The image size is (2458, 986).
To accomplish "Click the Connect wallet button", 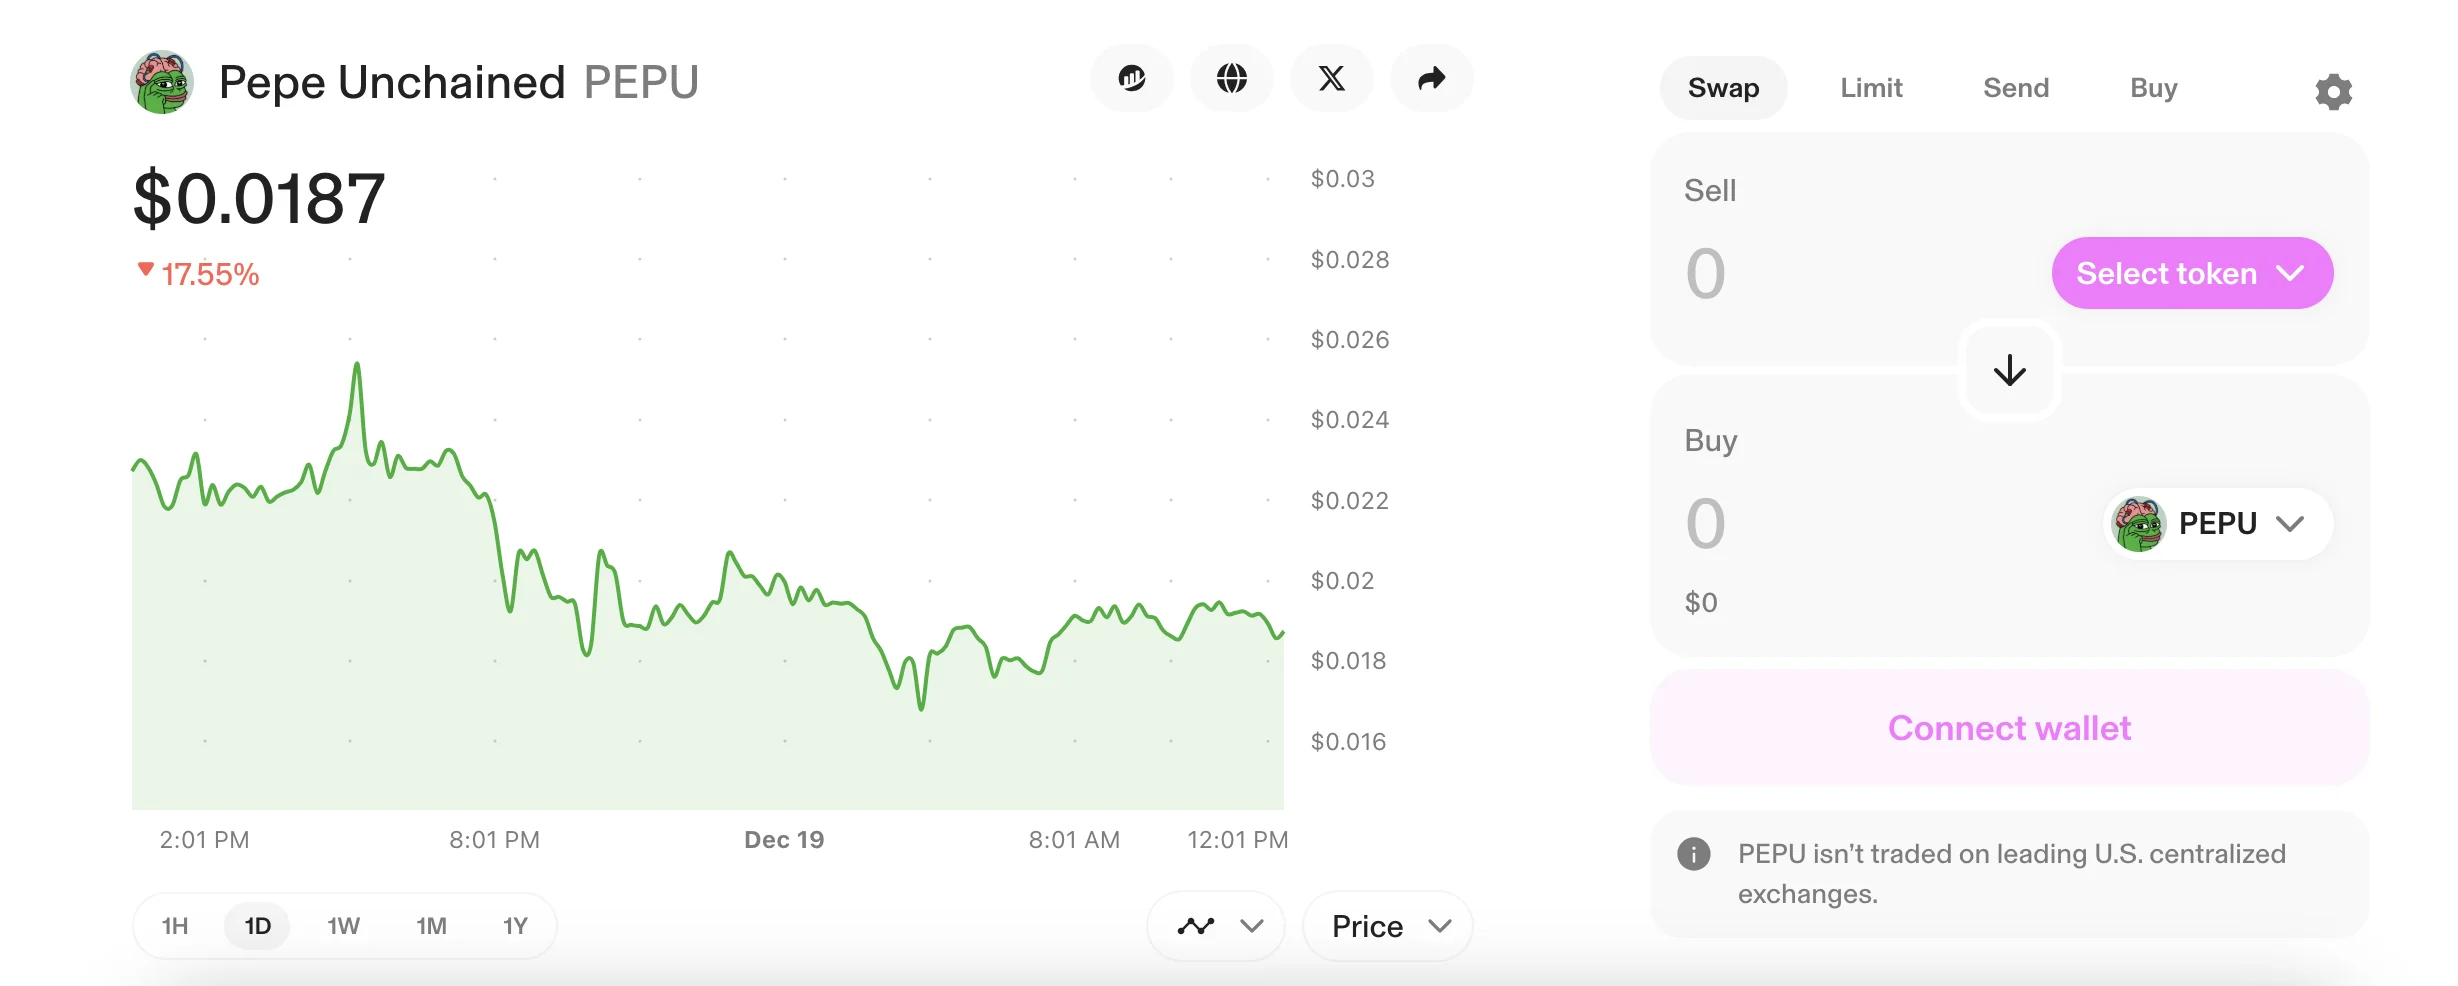I will pyautogui.click(x=2009, y=728).
